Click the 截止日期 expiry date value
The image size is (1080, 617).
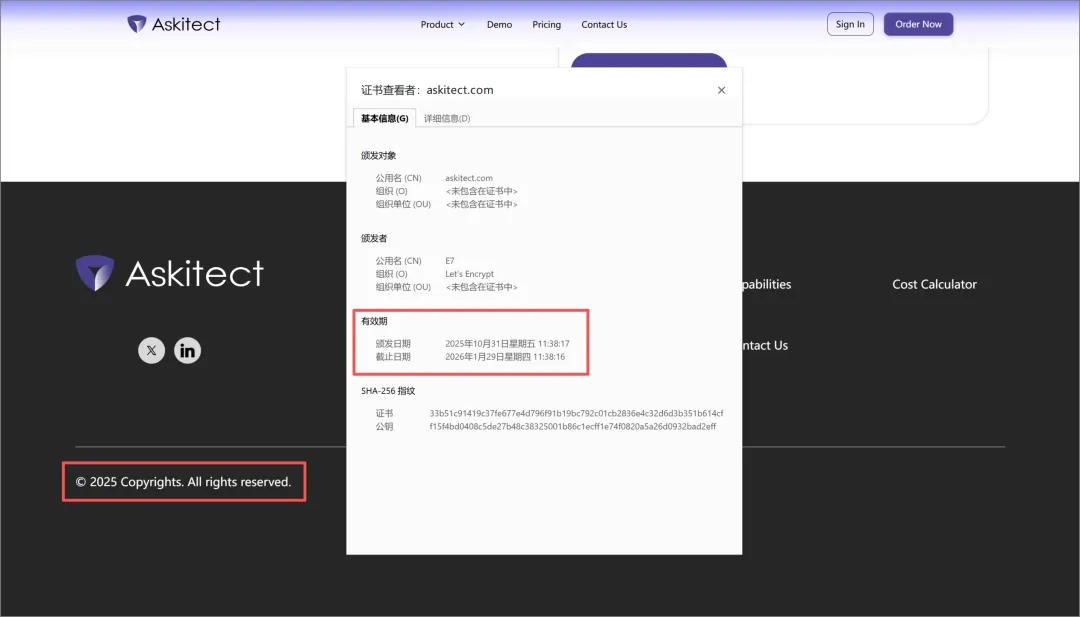coord(505,357)
